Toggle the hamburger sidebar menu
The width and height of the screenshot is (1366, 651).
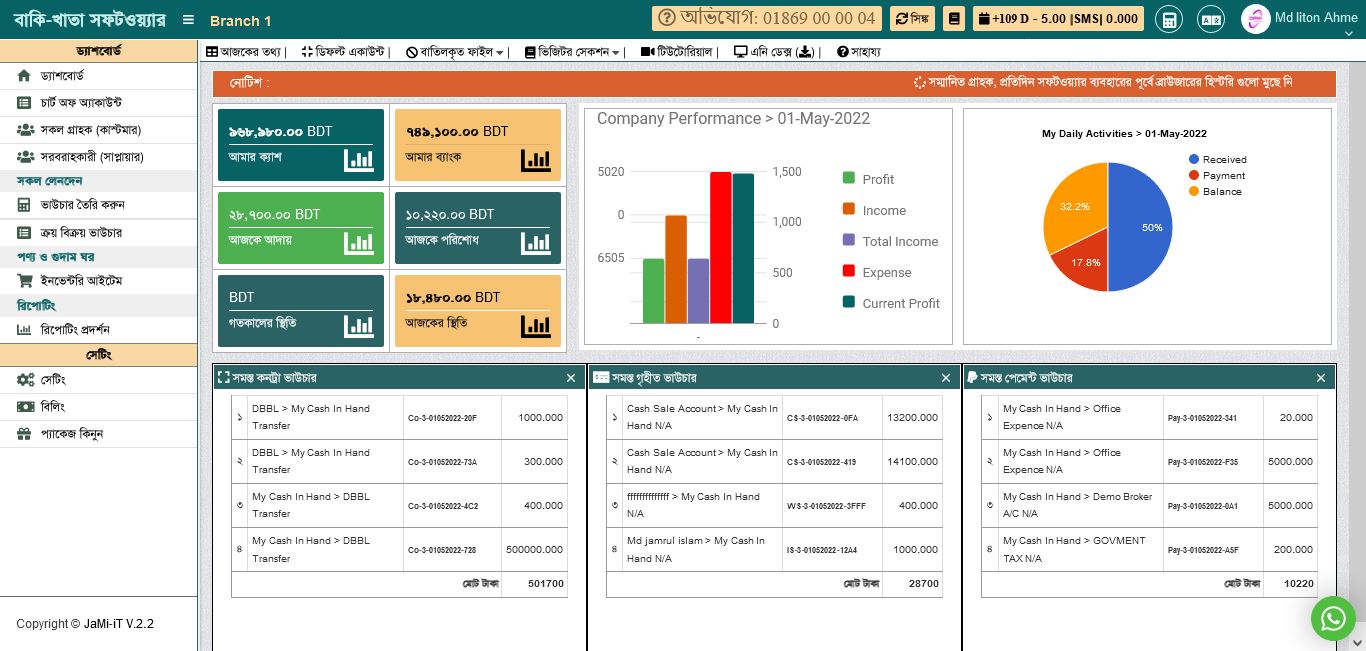click(x=188, y=20)
